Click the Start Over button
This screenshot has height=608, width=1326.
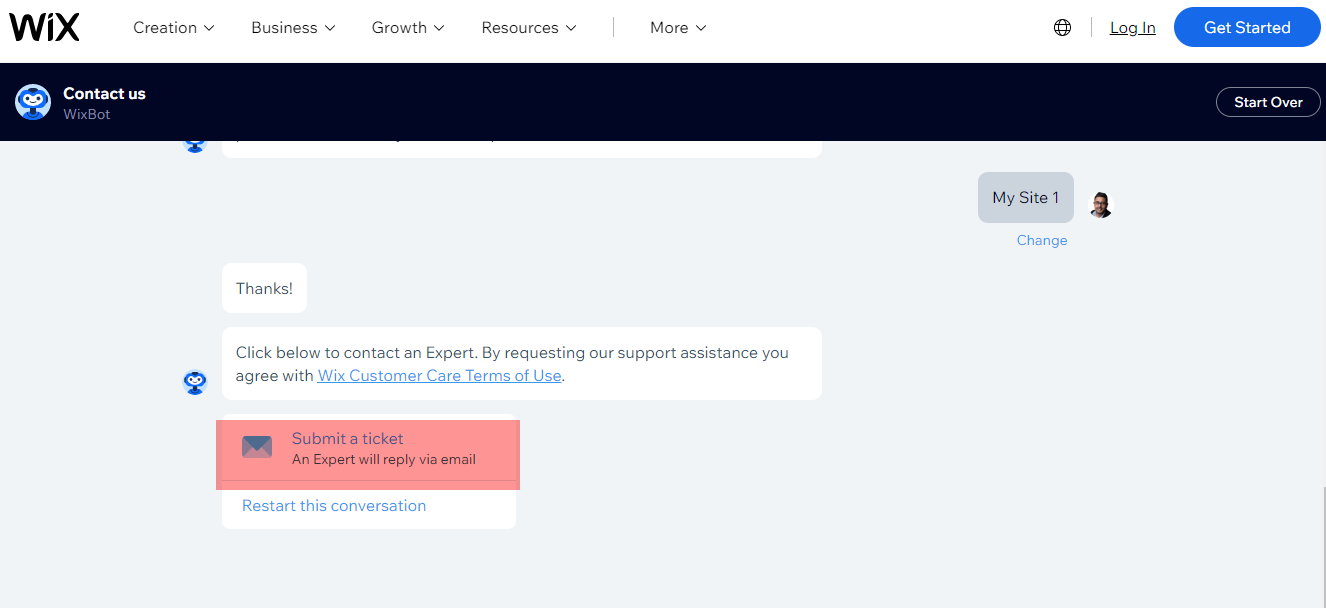(1268, 101)
